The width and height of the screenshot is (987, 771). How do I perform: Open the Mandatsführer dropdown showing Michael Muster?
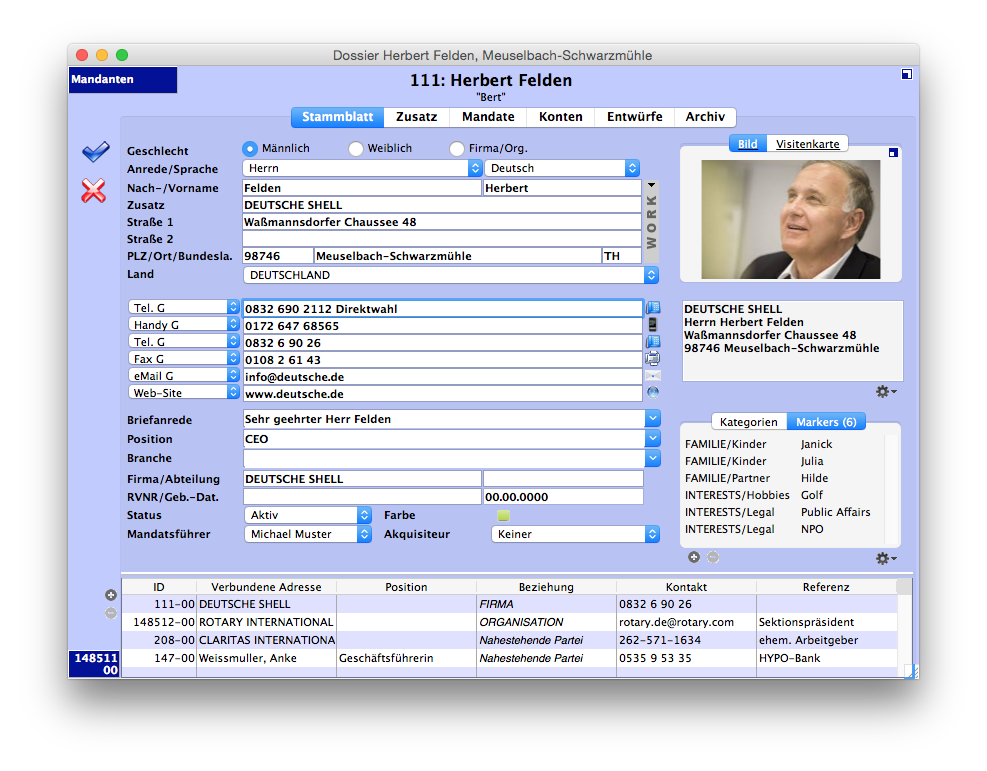coord(366,533)
